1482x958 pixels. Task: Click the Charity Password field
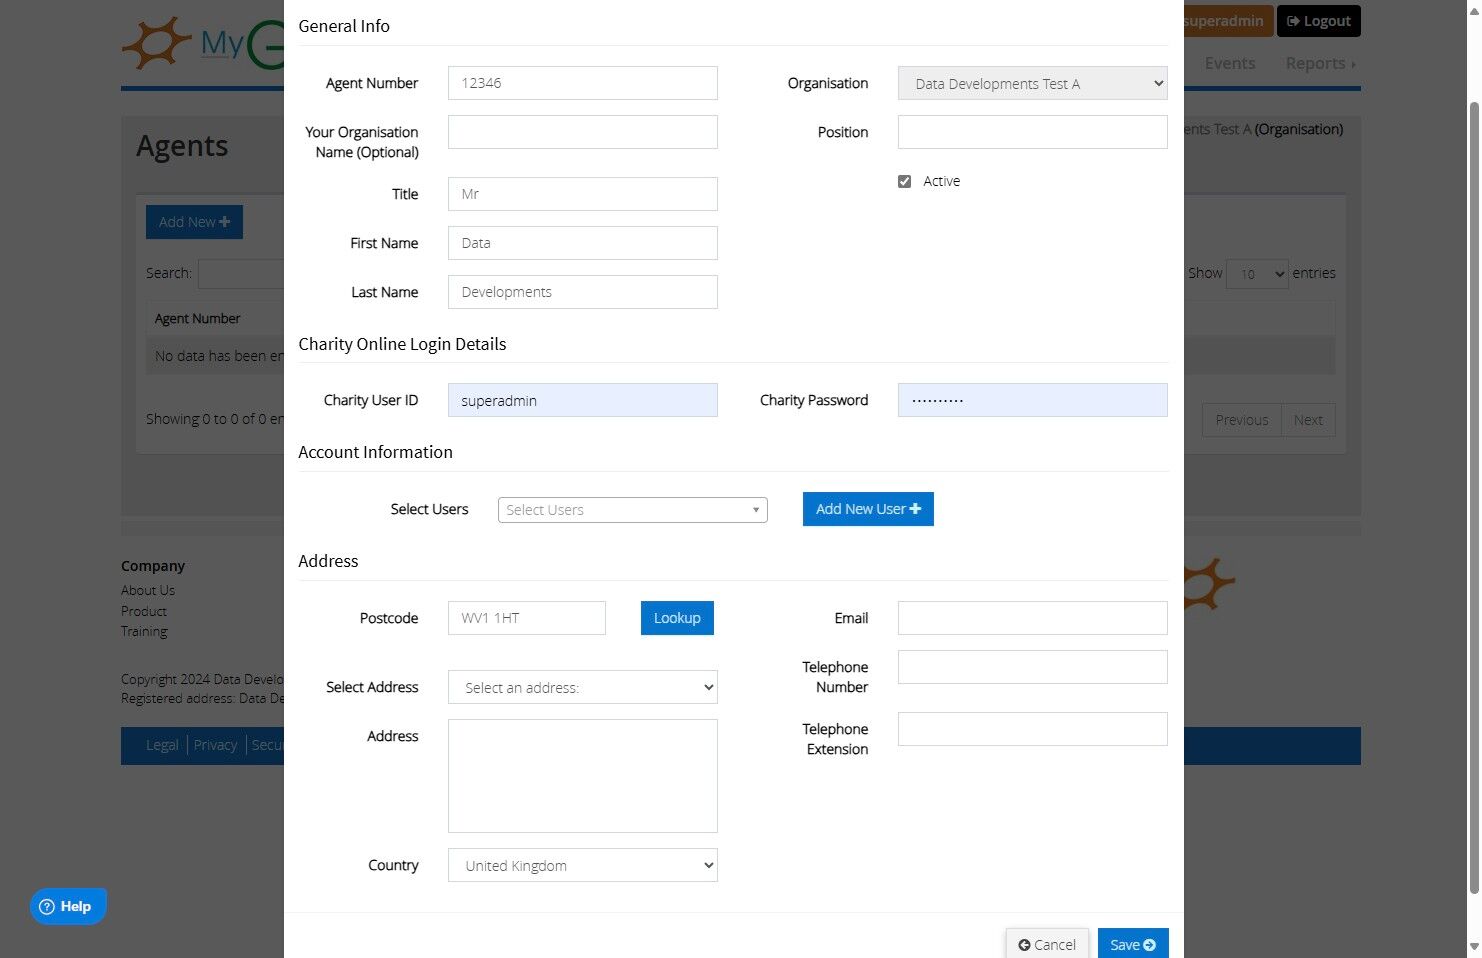pos(1033,400)
